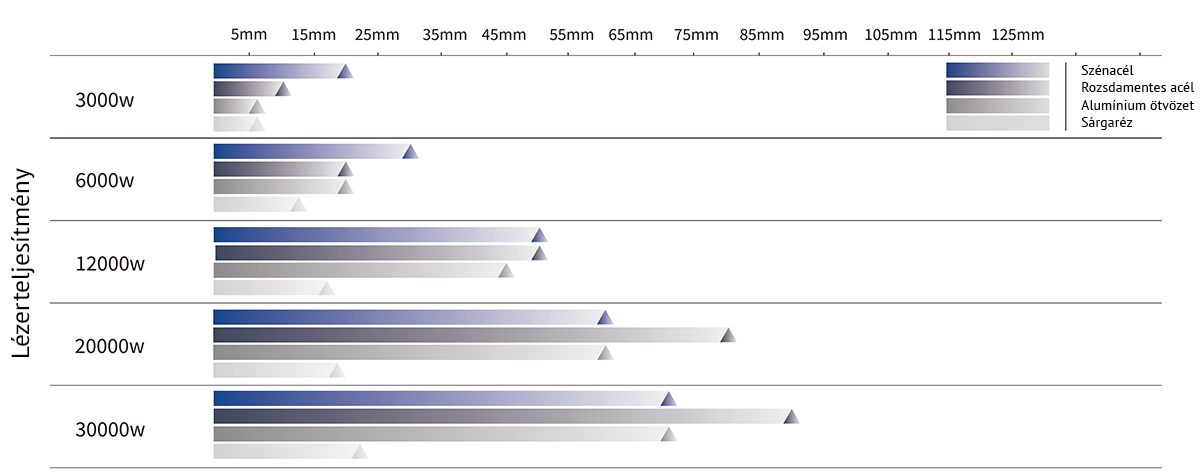Click the Rozsdamentes acél legend swatch
This screenshot has height=473, width=1200.
tap(997, 88)
